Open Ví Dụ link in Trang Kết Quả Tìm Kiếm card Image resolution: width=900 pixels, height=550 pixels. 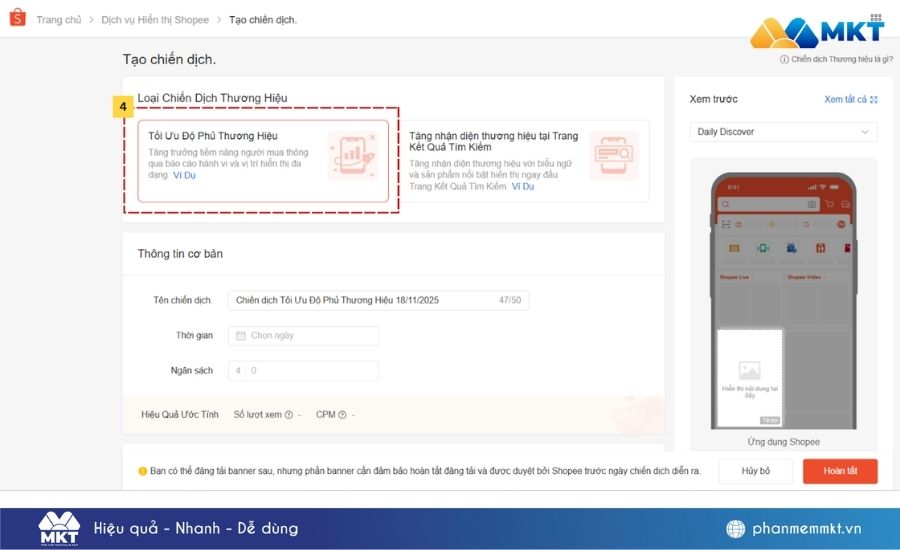click(x=523, y=187)
